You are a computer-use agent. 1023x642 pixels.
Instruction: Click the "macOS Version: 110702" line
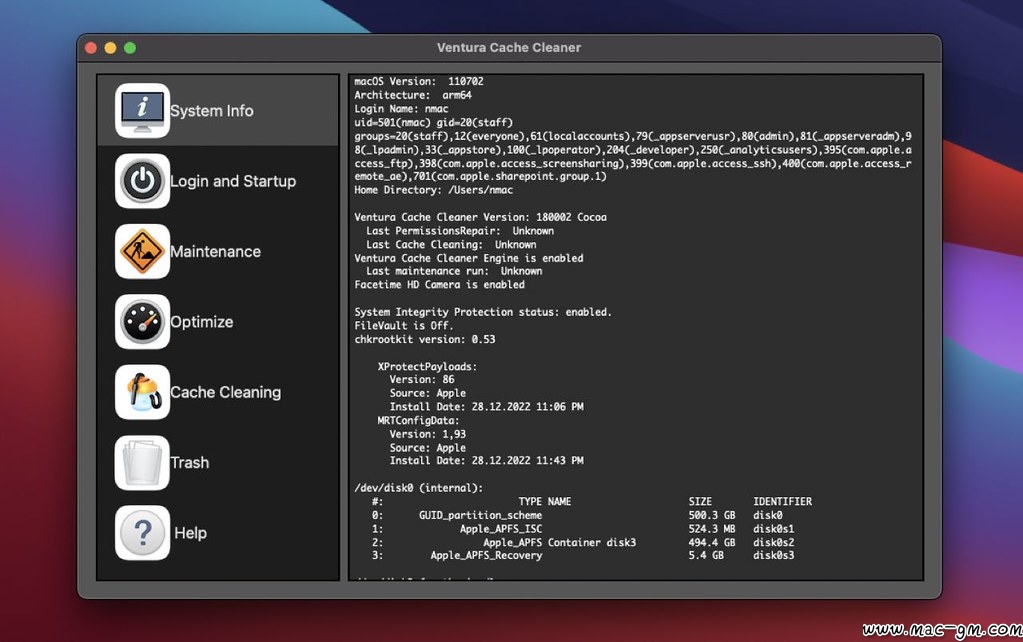coord(419,82)
